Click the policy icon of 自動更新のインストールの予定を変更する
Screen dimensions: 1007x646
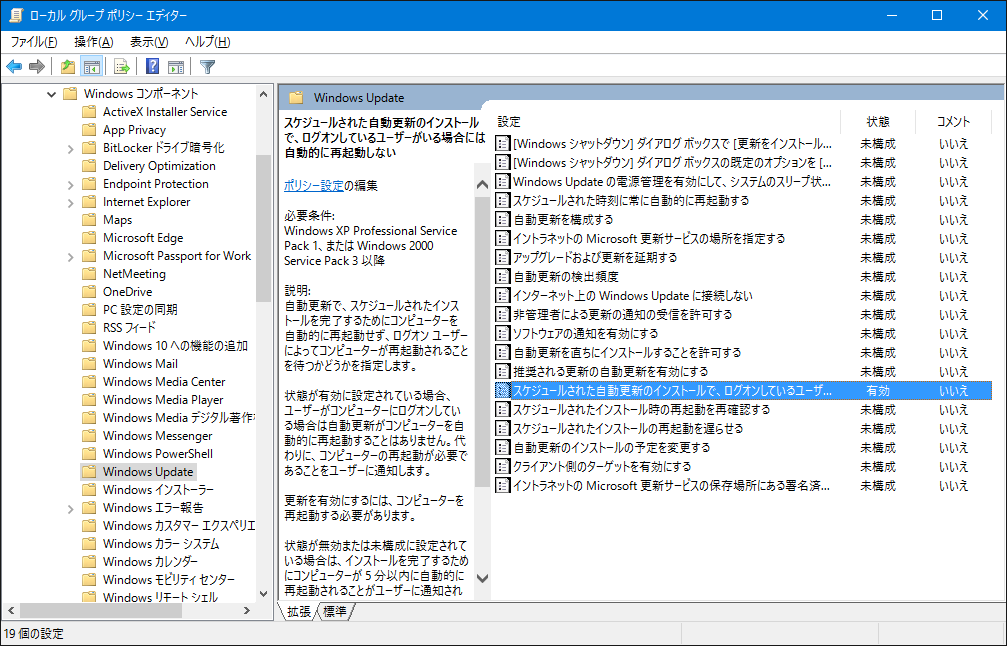(503, 448)
